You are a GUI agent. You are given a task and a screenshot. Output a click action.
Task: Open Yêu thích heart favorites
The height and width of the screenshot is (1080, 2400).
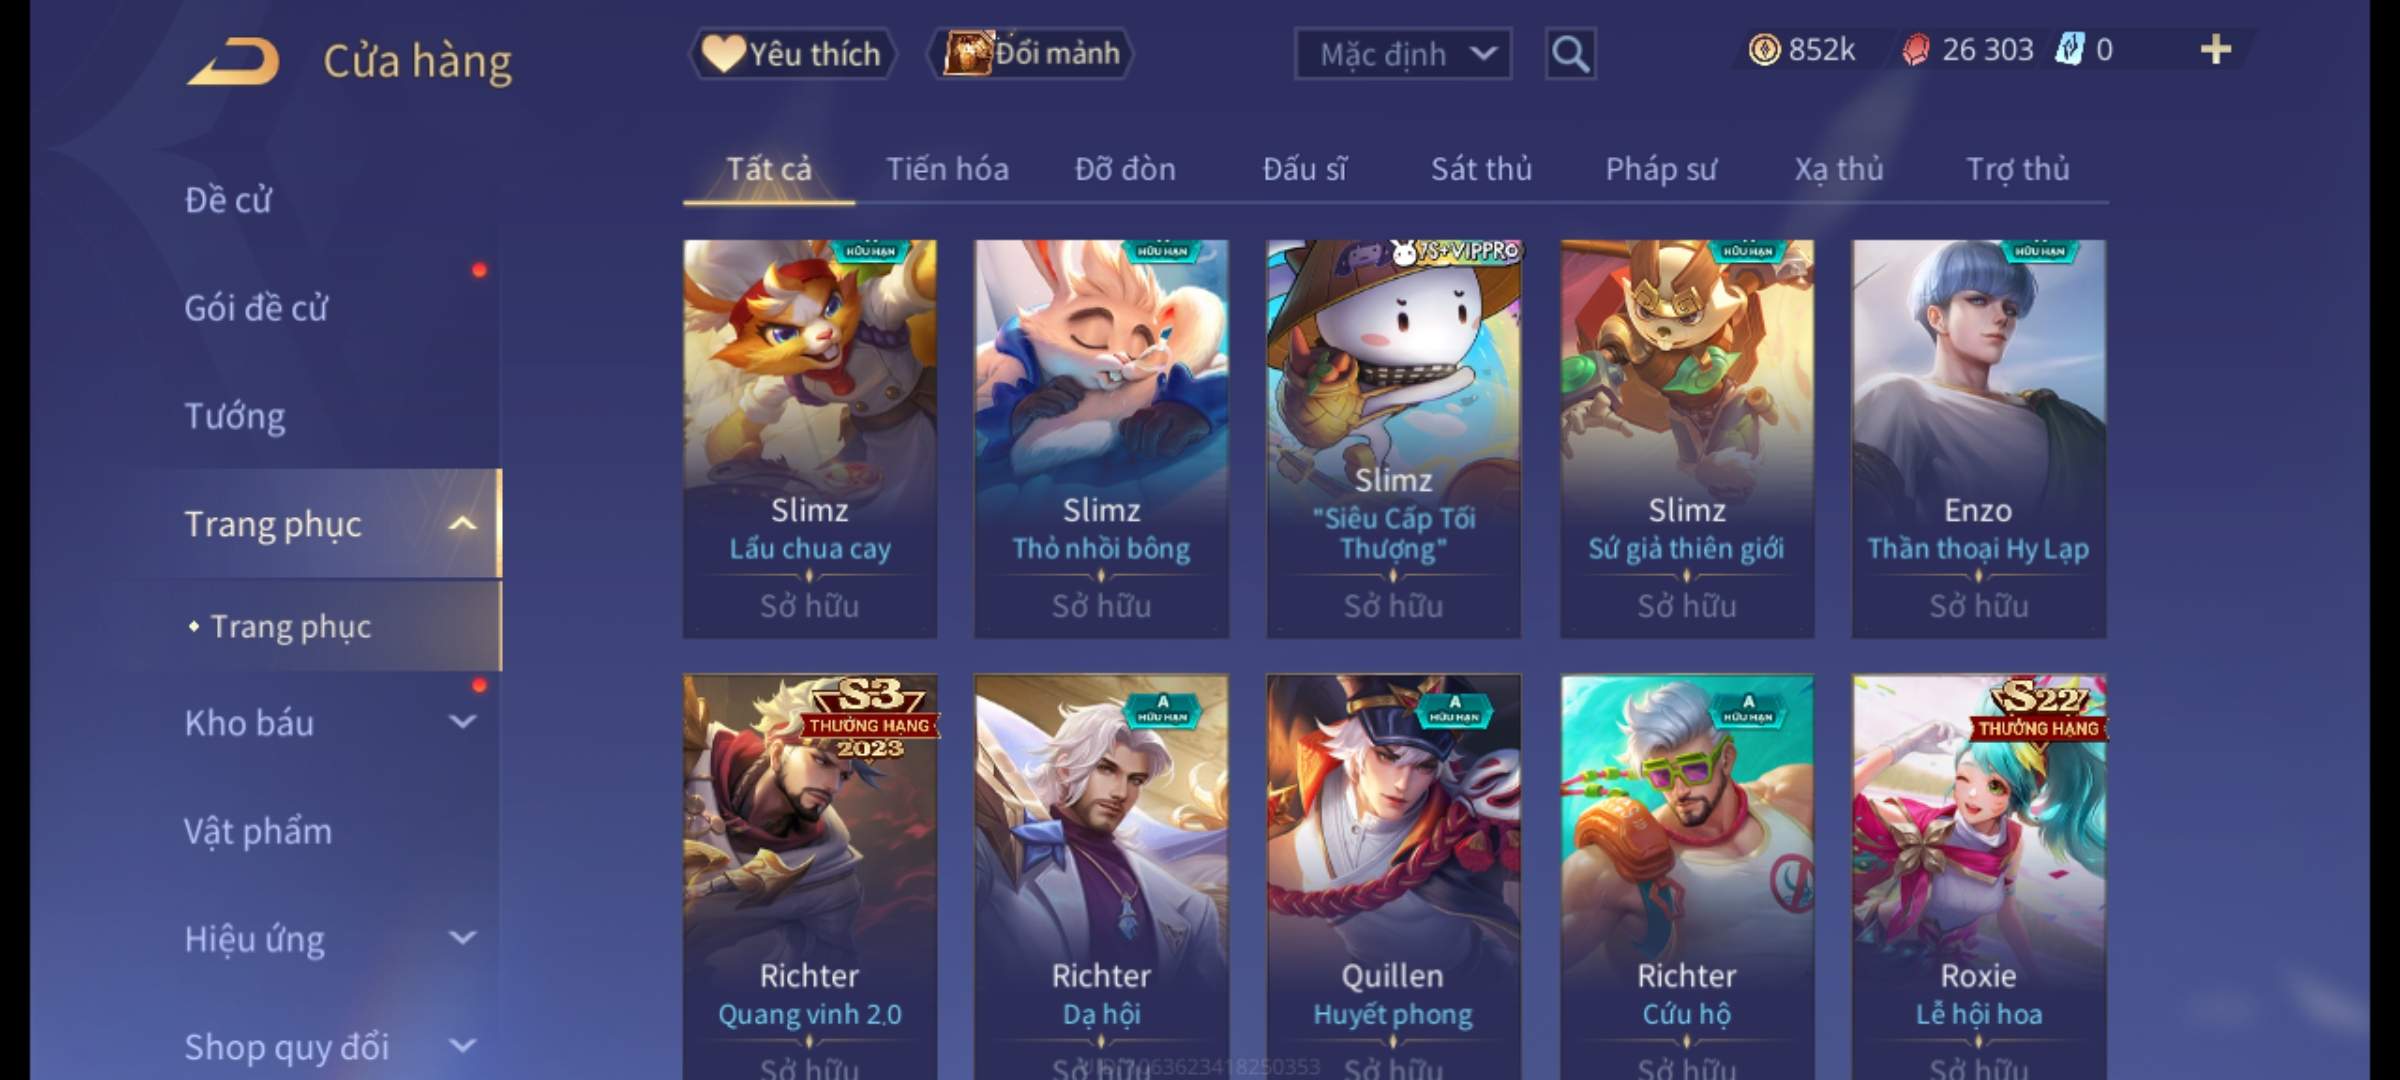(x=792, y=54)
